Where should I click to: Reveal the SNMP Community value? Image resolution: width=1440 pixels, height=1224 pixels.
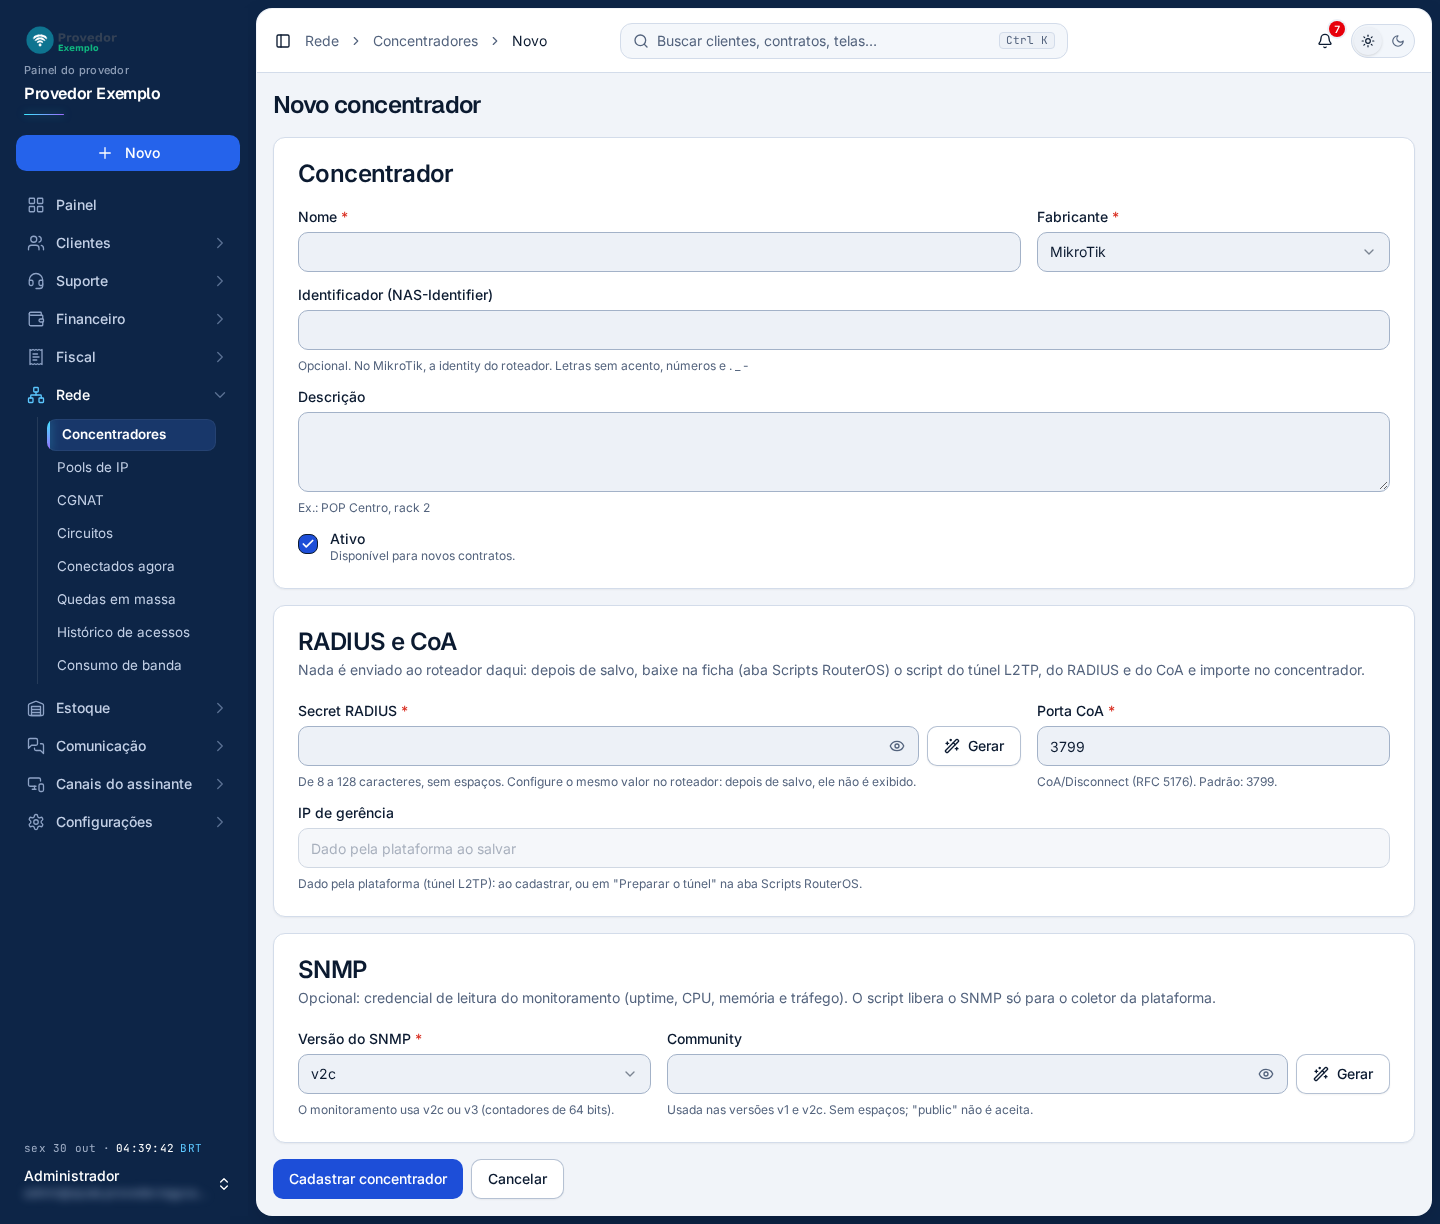pyautogui.click(x=1266, y=1074)
